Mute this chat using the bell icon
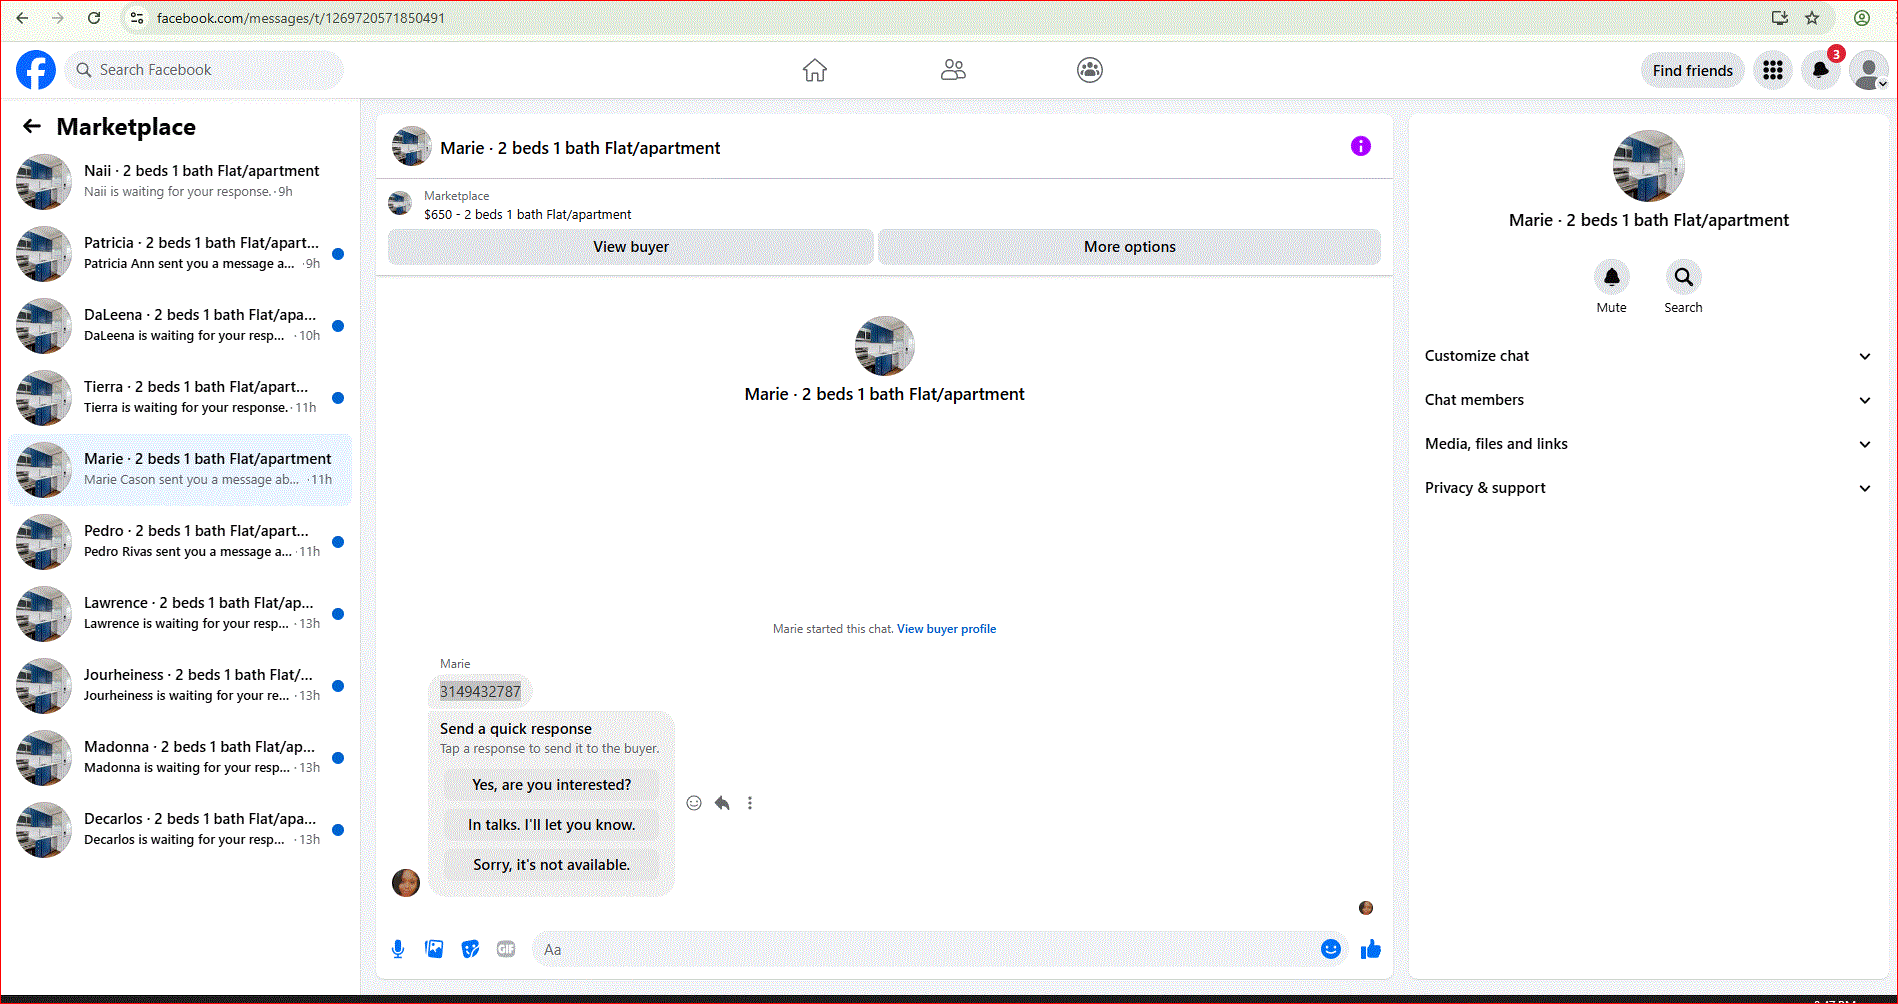This screenshot has width=1898, height=1004. pos(1611,277)
